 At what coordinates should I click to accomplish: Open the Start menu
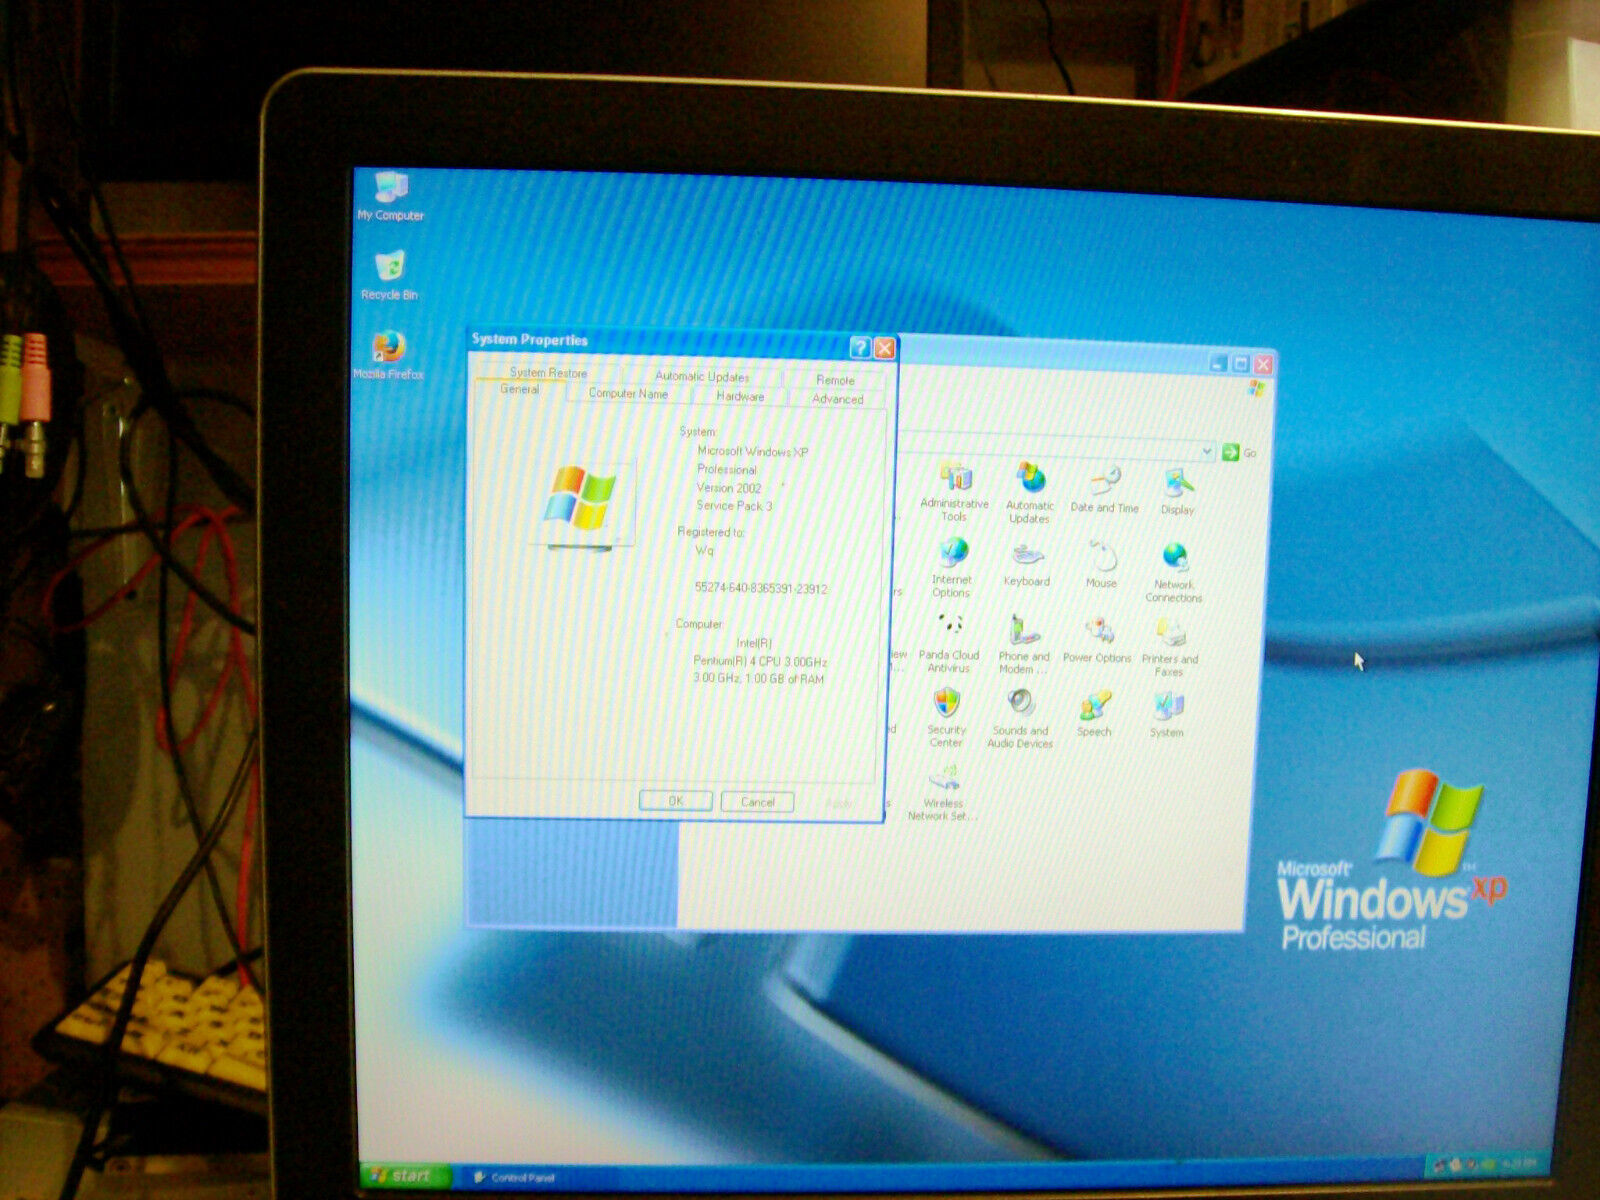pos(405,1175)
